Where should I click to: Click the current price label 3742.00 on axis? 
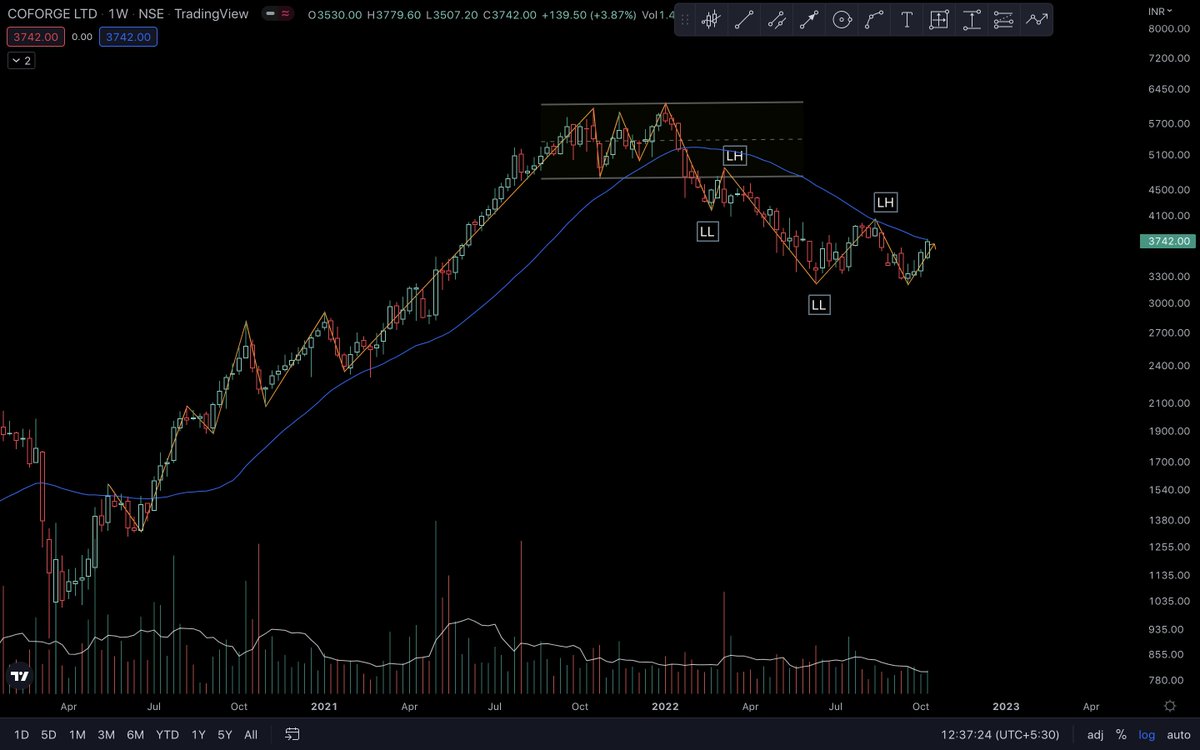pyautogui.click(x=1167, y=241)
